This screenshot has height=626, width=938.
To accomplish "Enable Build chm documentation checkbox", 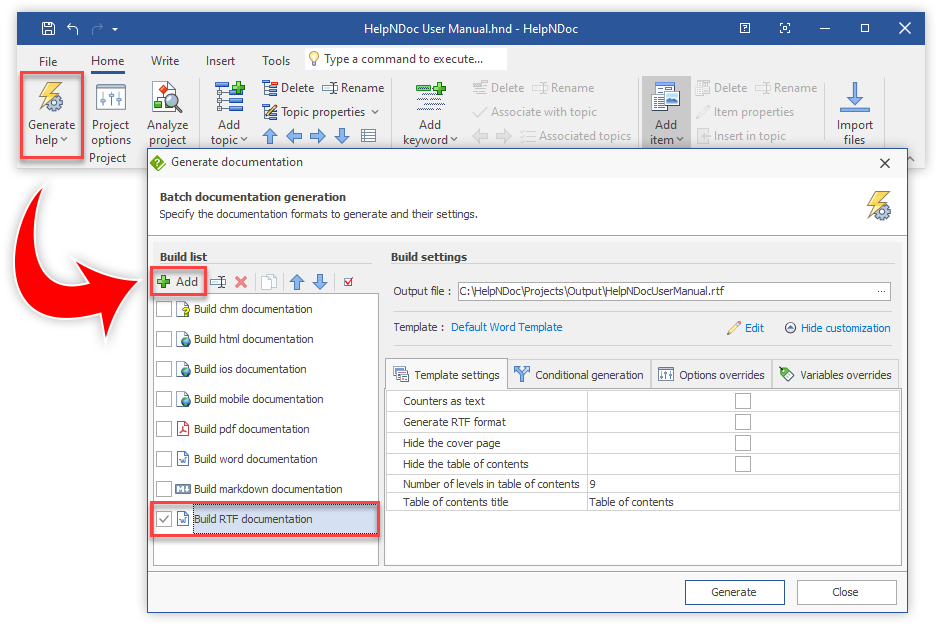I will (164, 309).
